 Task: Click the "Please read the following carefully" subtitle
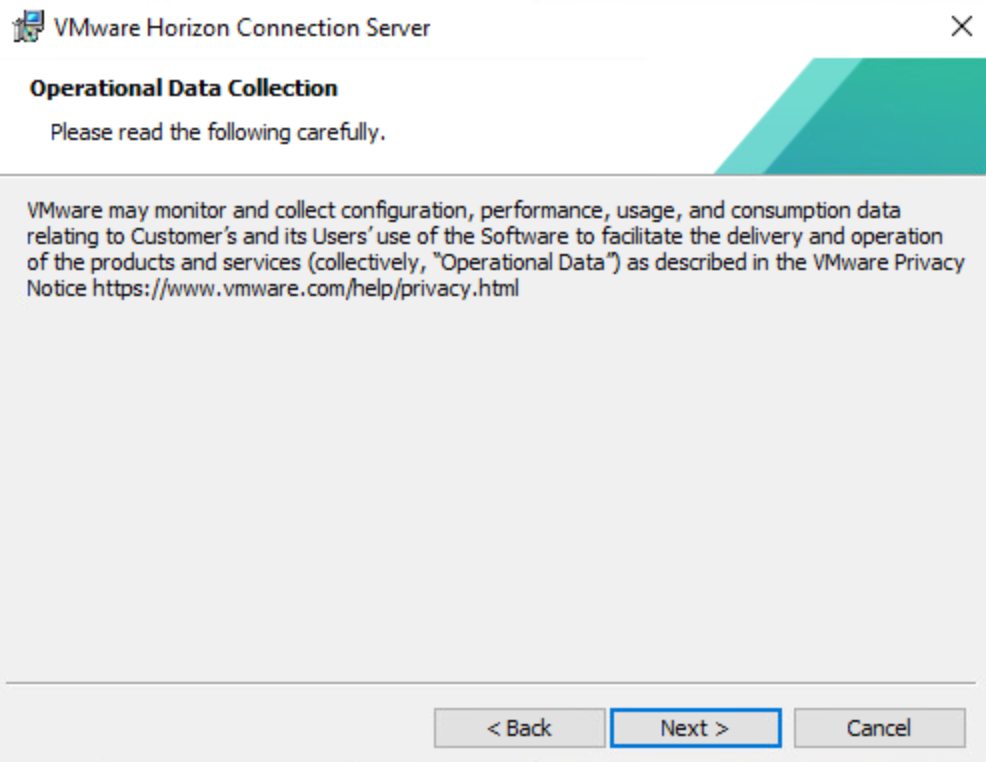[217, 132]
